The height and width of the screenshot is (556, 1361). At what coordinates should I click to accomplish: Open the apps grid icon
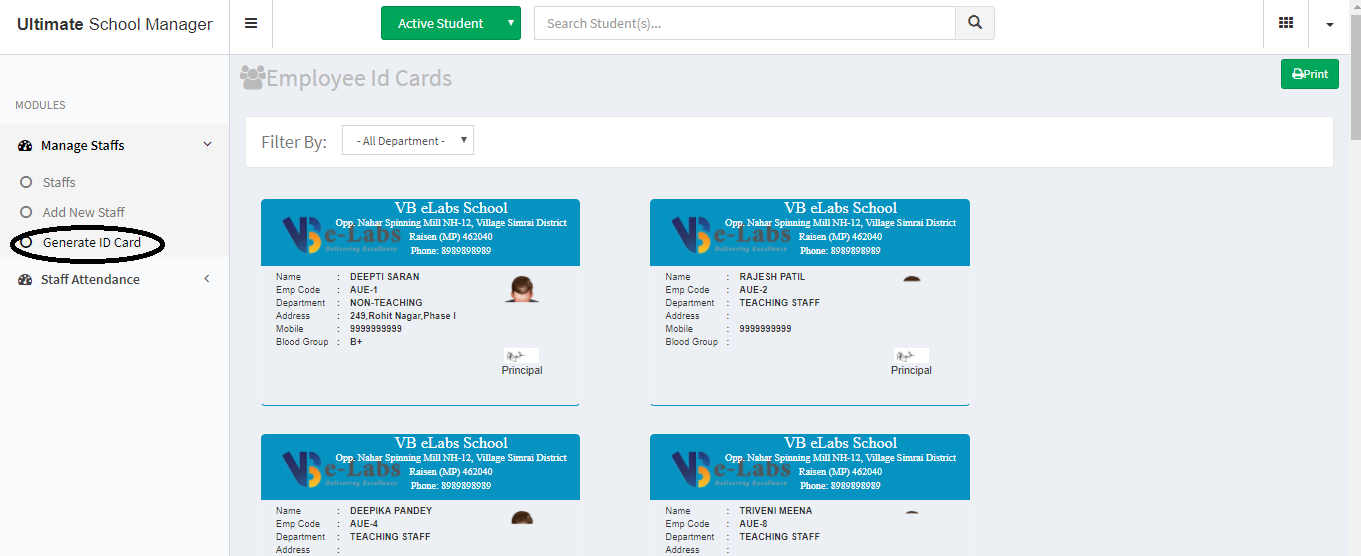click(x=1286, y=24)
